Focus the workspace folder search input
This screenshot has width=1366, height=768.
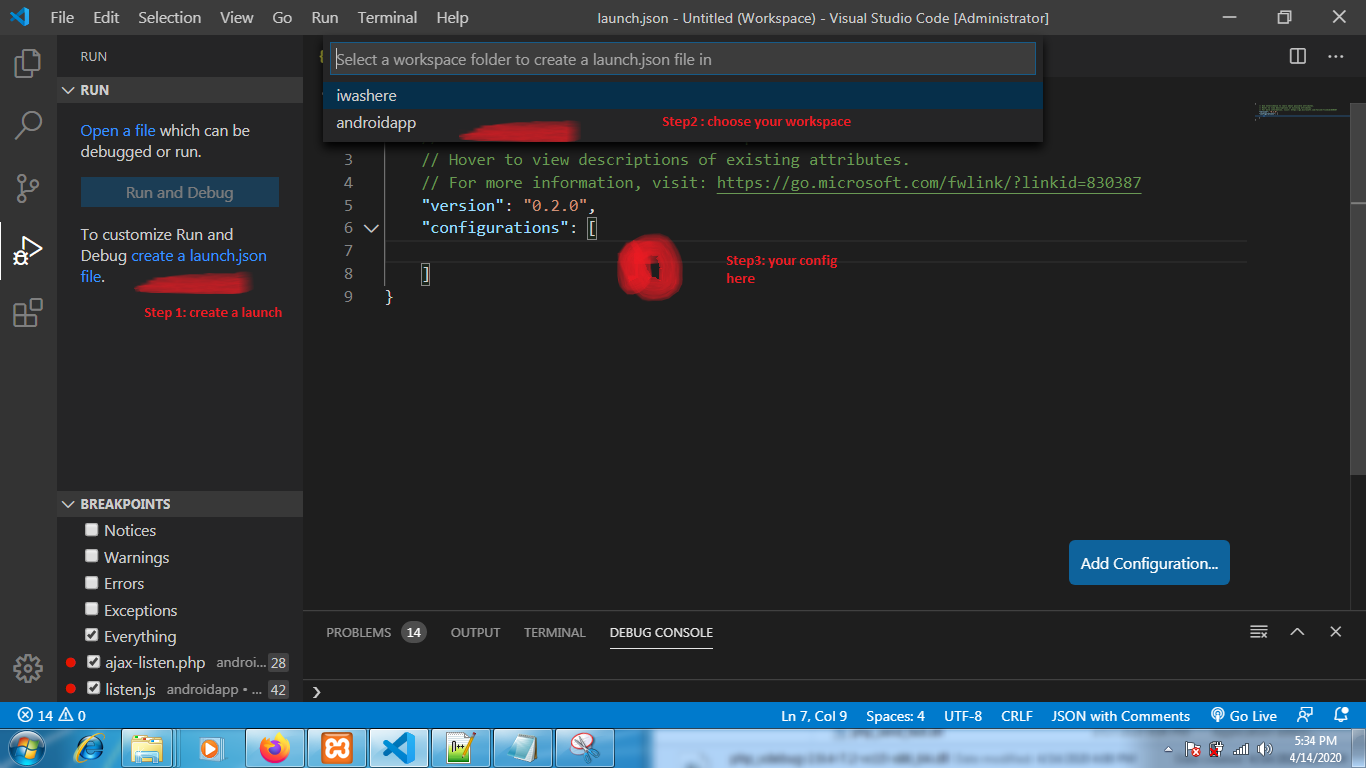[683, 59]
